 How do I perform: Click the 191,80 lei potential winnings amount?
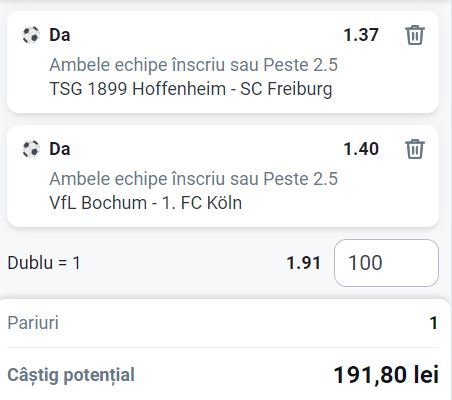(386, 375)
